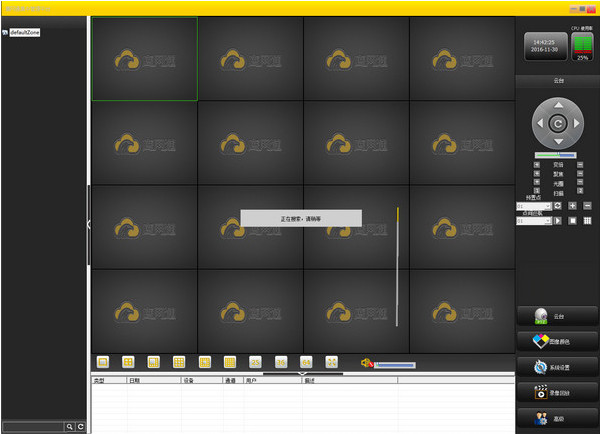Open 系统设置 system settings
The image size is (600, 434).
coord(558,366)
